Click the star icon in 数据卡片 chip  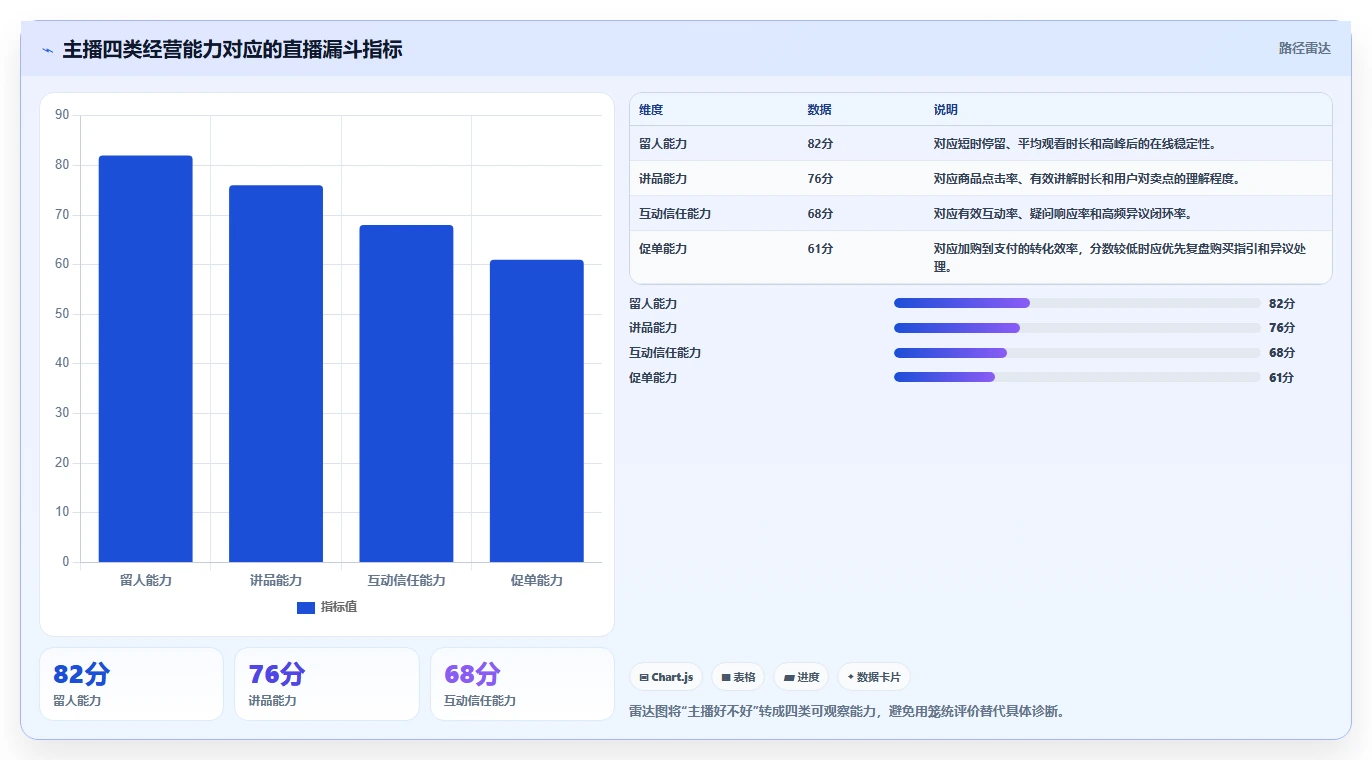(850, 677)
